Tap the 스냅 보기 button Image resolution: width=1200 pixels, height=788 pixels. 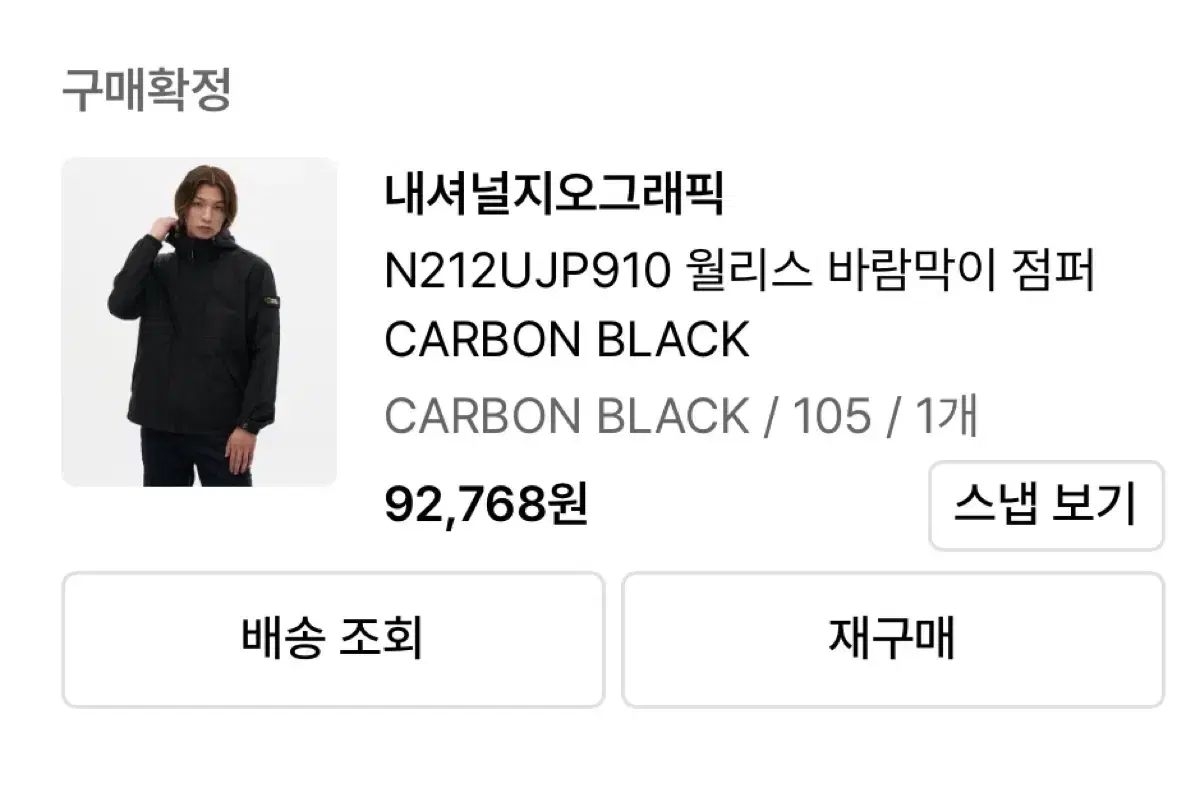(x=1046, y=505)
